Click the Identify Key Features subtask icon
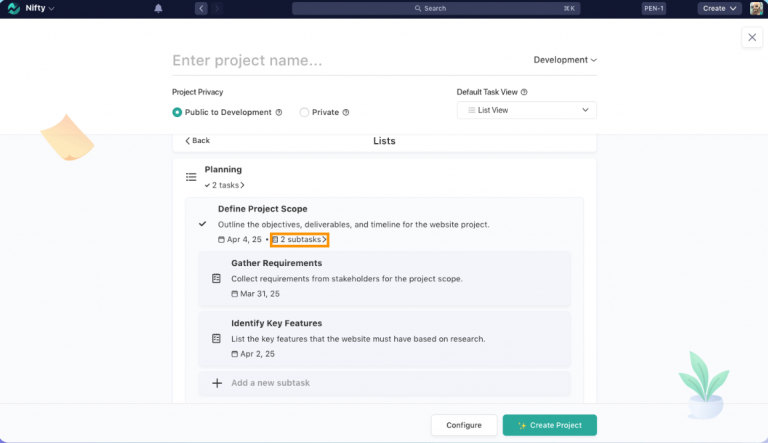 [216, 339]
